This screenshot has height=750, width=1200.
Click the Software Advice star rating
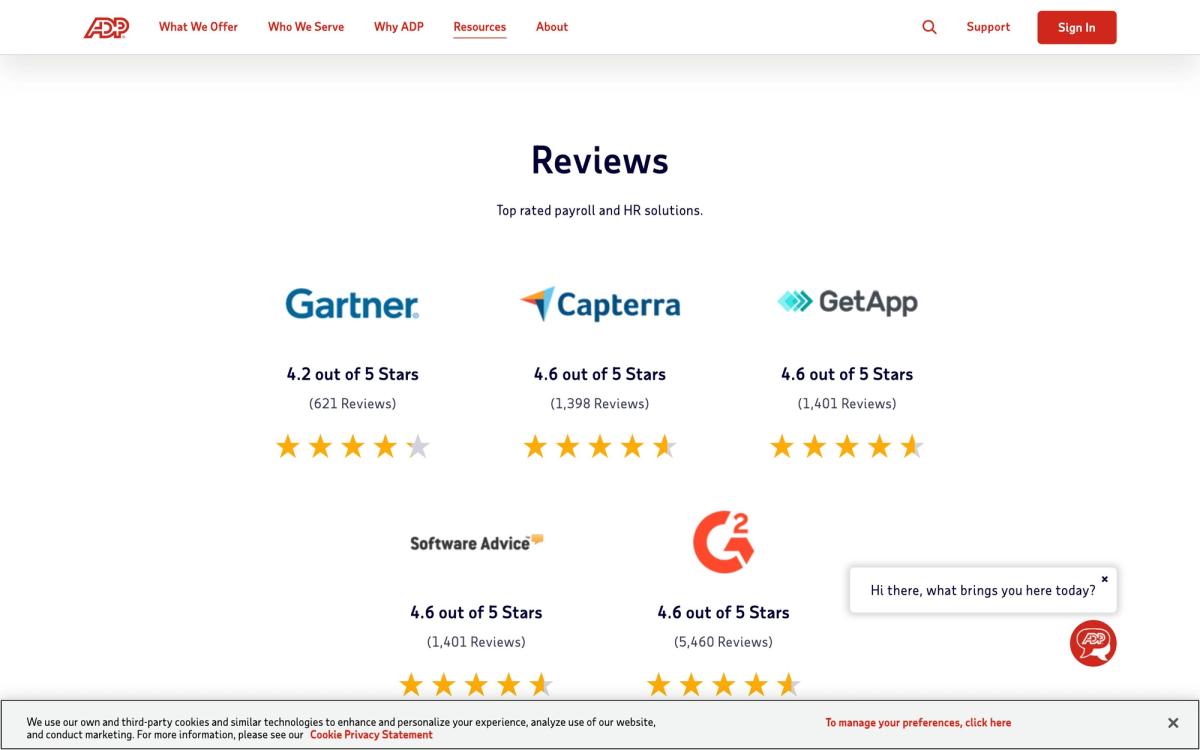(476, 685)
